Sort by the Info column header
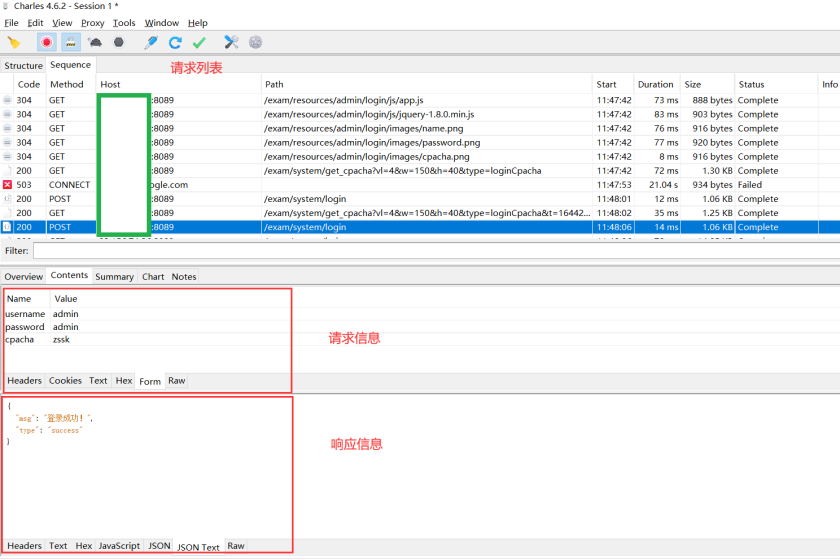840x560 pixels. tap(829, 84)
